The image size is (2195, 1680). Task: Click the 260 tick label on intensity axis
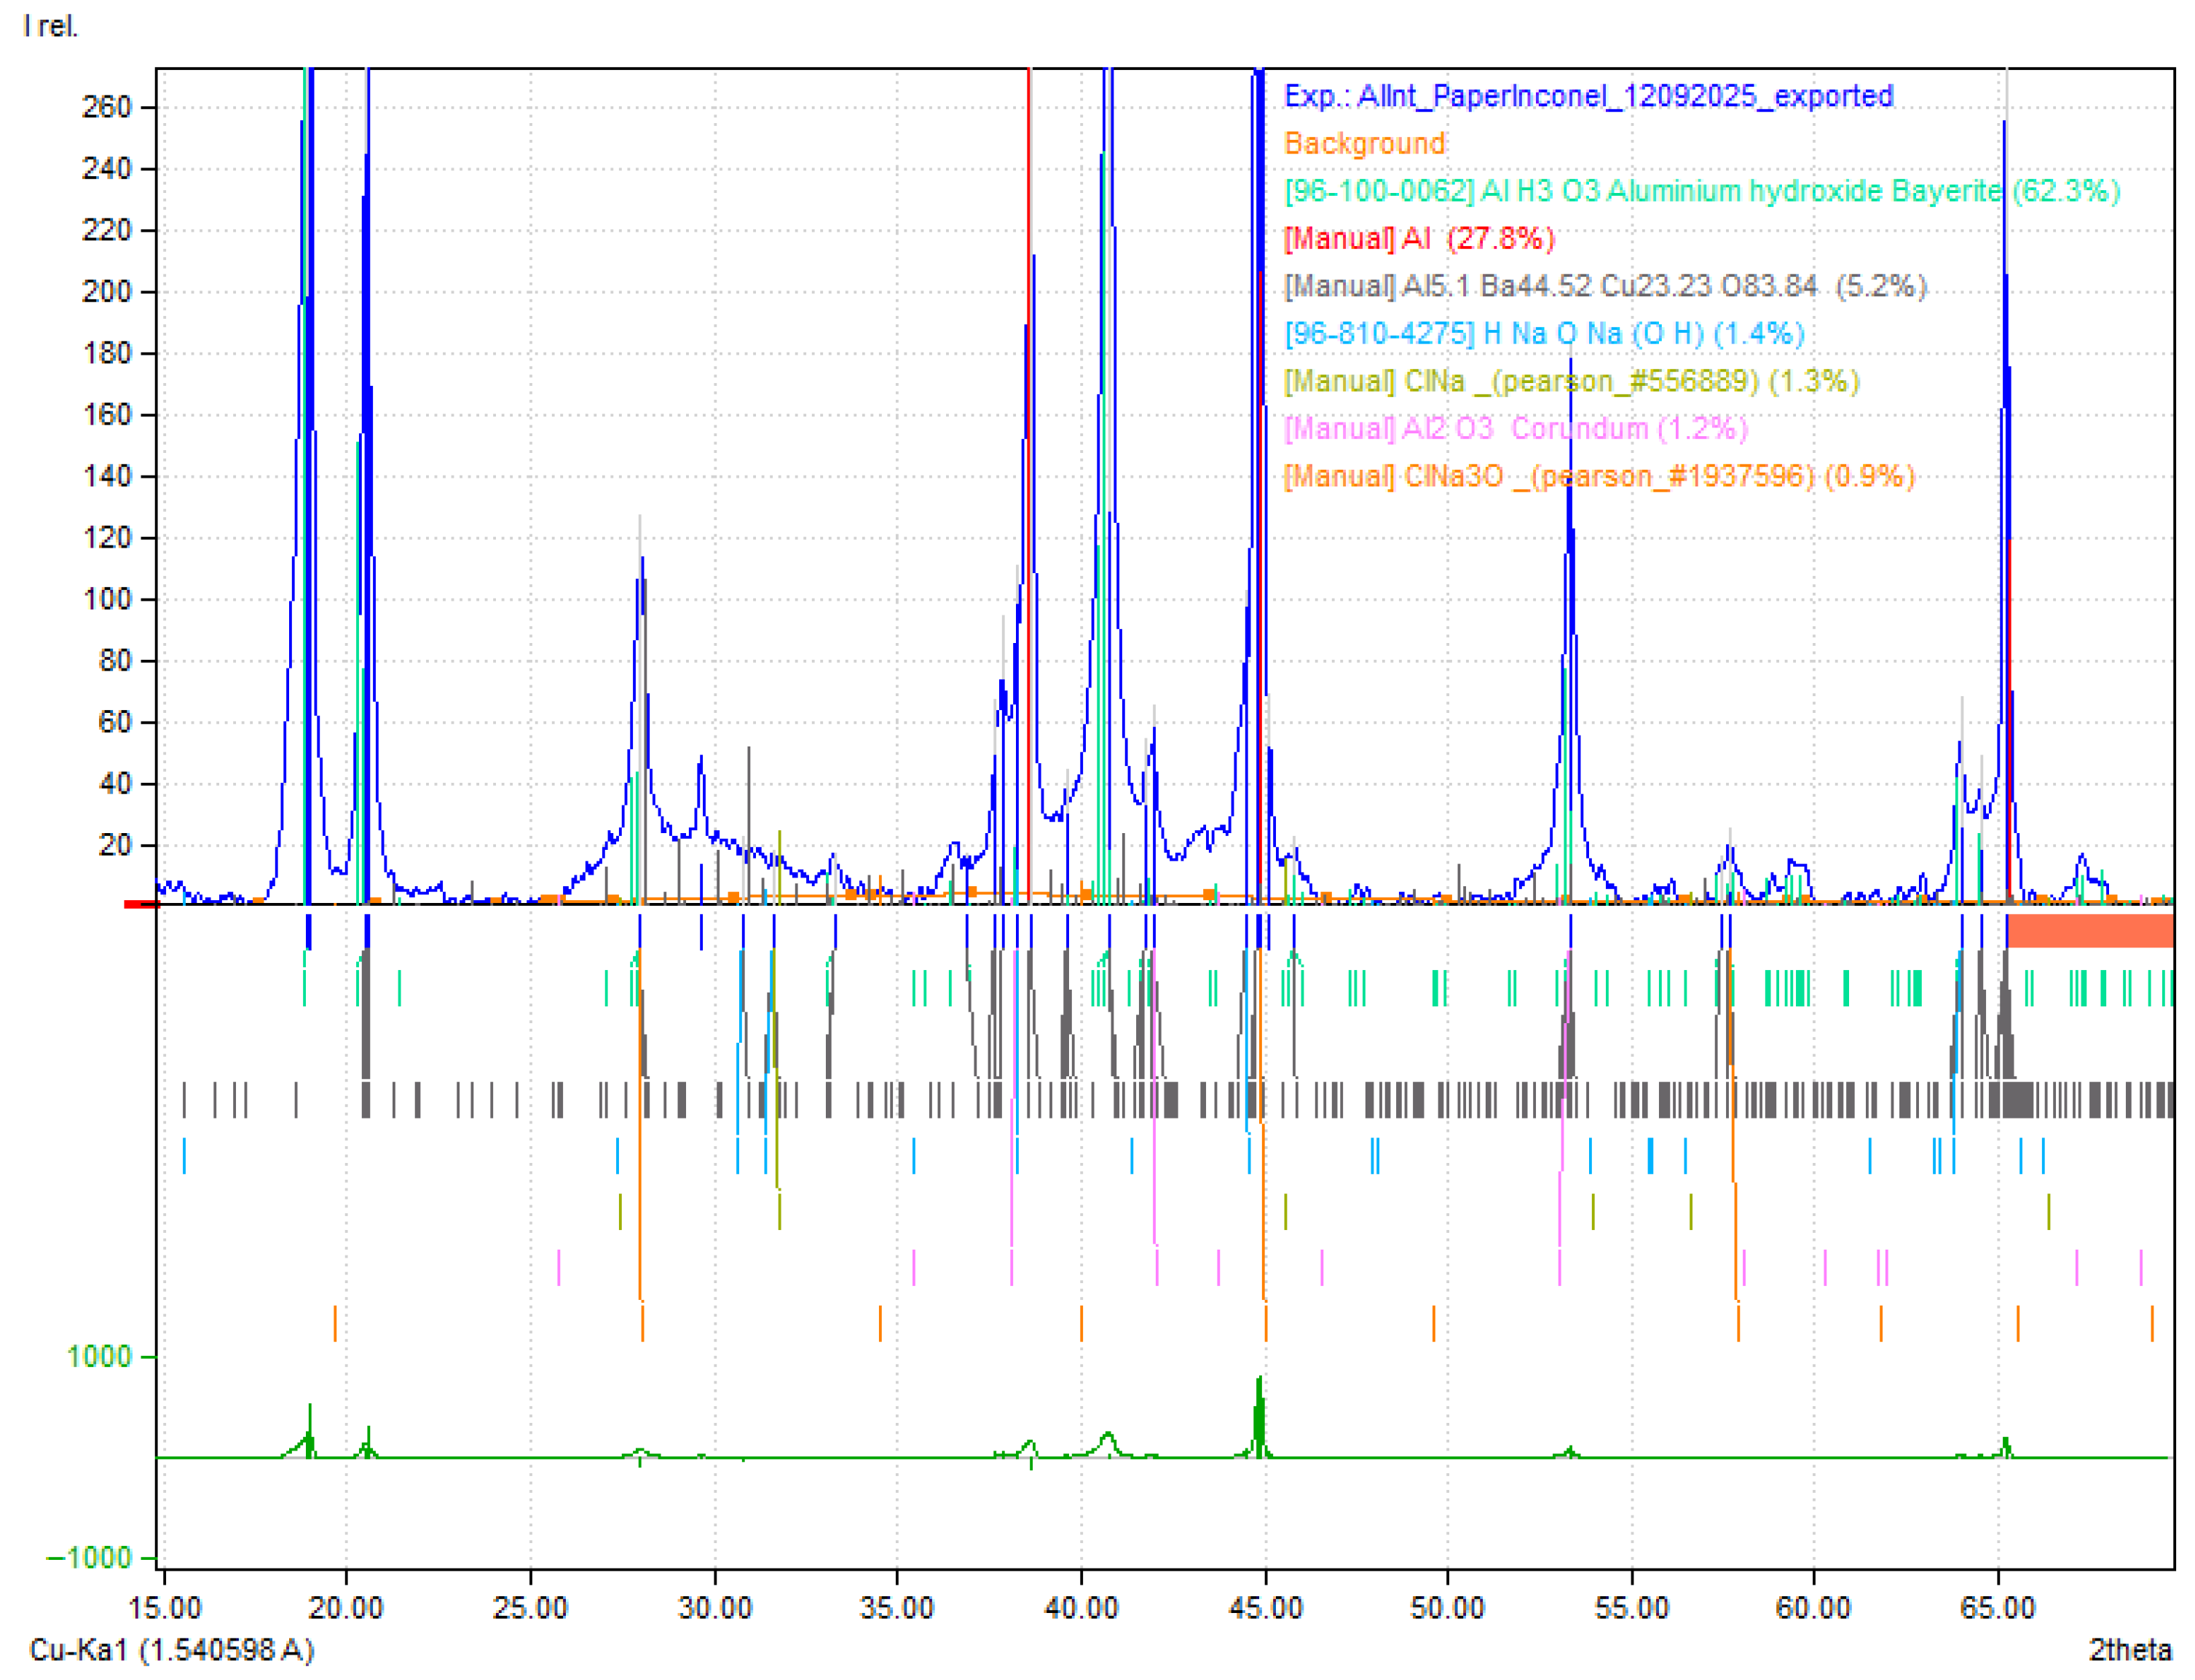[x=106, y=107]
